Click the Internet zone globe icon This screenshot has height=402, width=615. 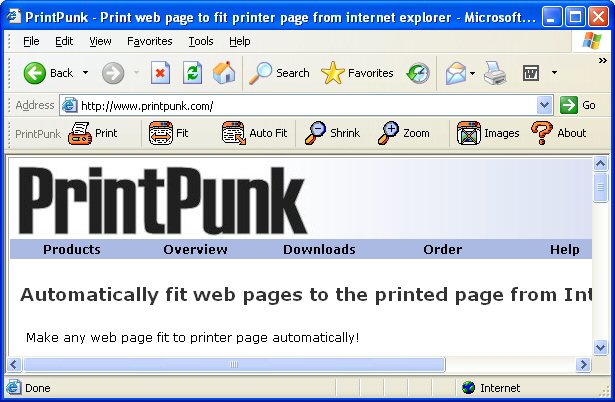click(468, 387)
